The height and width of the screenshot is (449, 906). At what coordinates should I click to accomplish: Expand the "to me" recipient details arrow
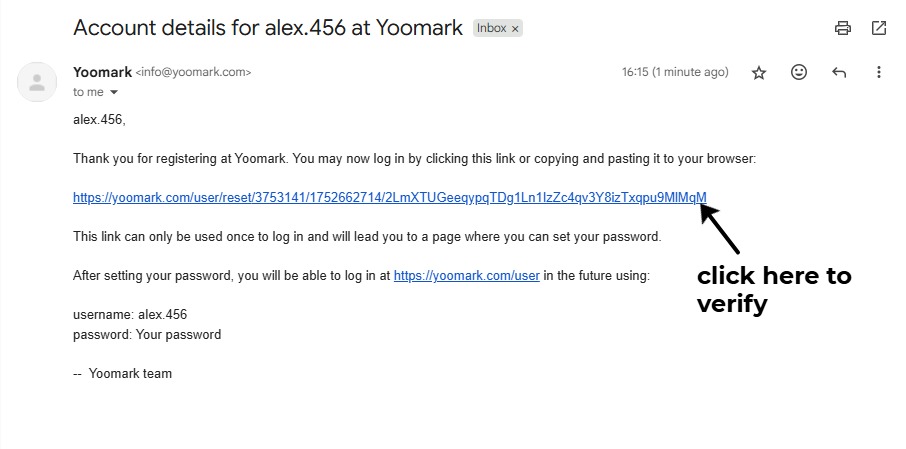click(x=114, y=92)
